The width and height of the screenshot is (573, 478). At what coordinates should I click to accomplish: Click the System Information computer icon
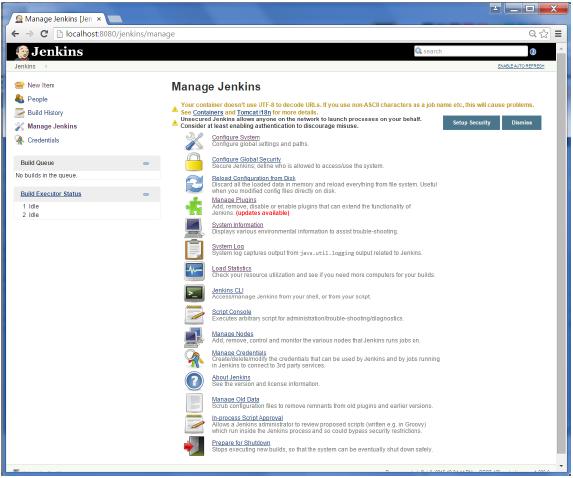(x=194, y=228)
